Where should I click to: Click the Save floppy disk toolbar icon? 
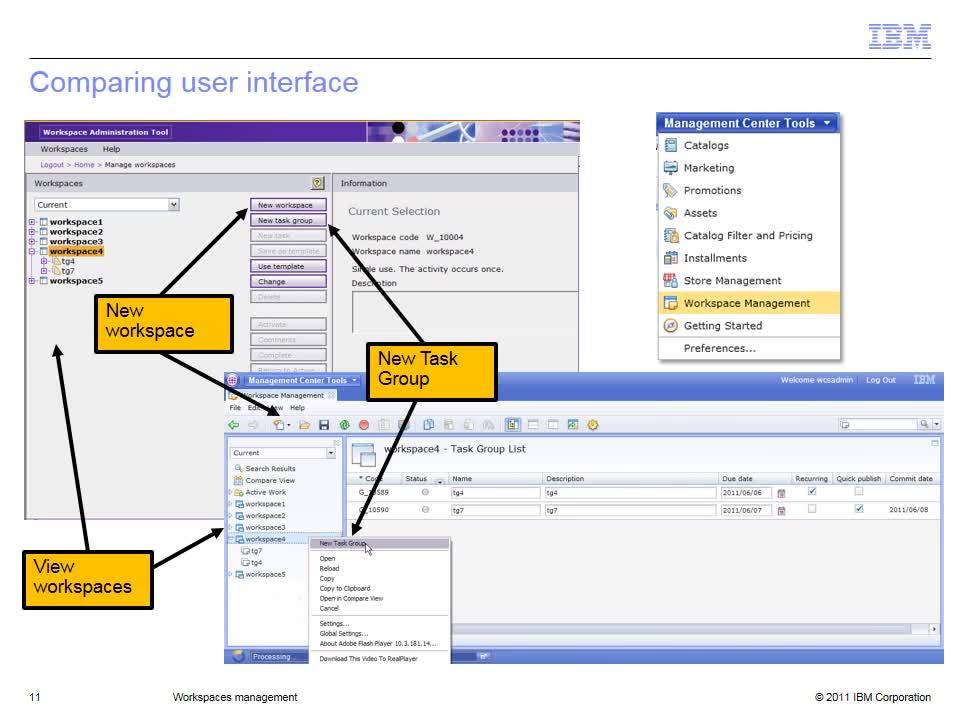coord(324,425)
